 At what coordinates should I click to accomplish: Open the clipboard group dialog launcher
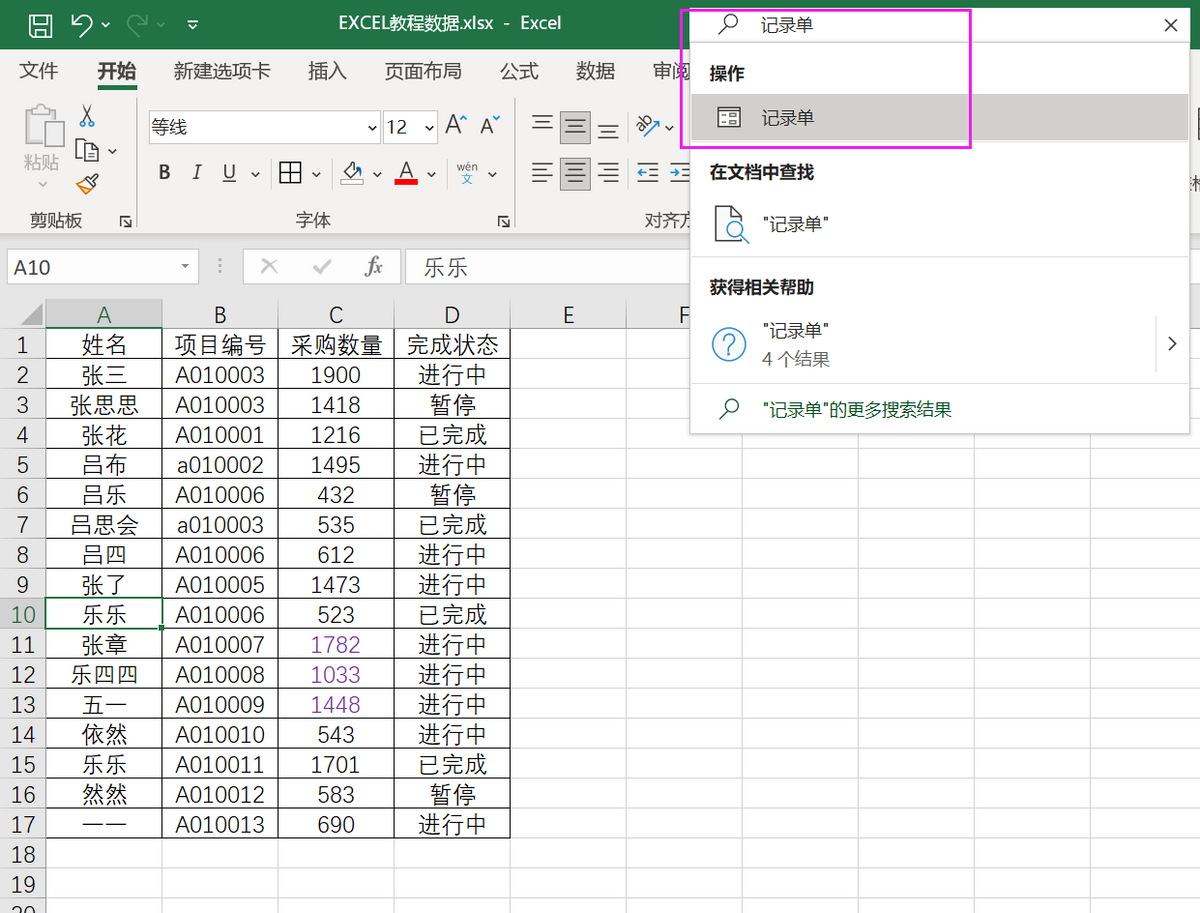(126, 220)
